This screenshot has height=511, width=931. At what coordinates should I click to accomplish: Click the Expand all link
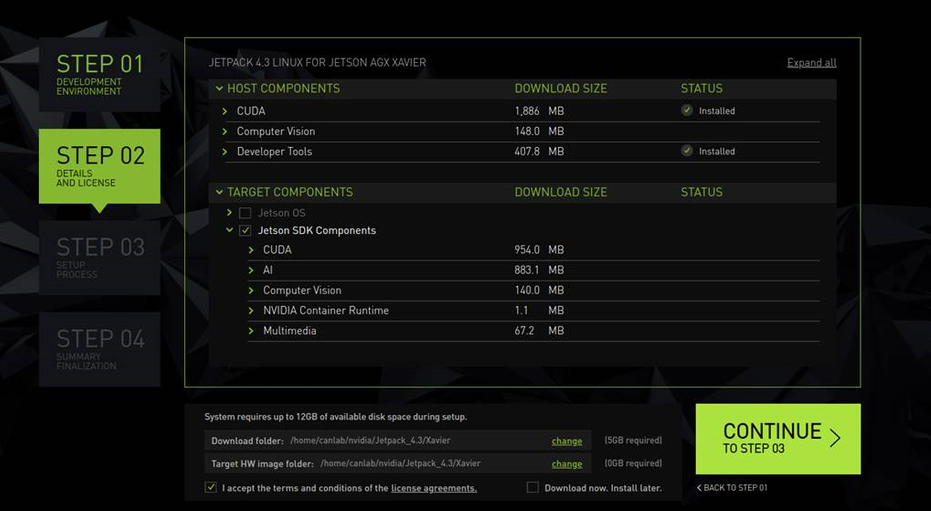point(812,62)
